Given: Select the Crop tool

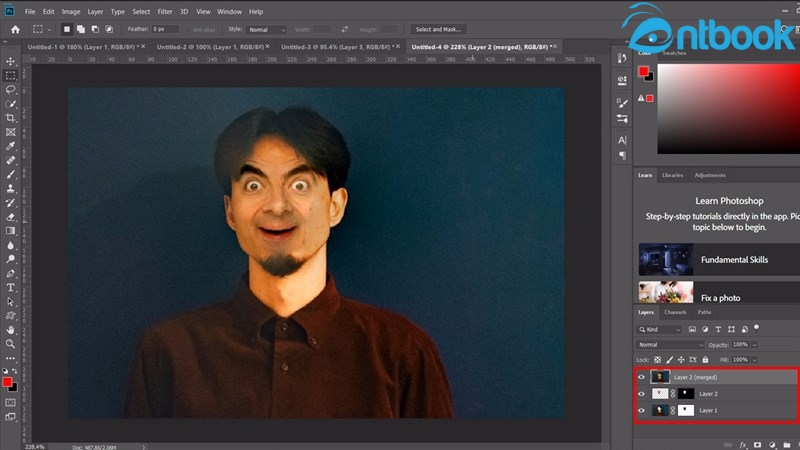Looking at the screenshot, I should (x=10, y=118).
